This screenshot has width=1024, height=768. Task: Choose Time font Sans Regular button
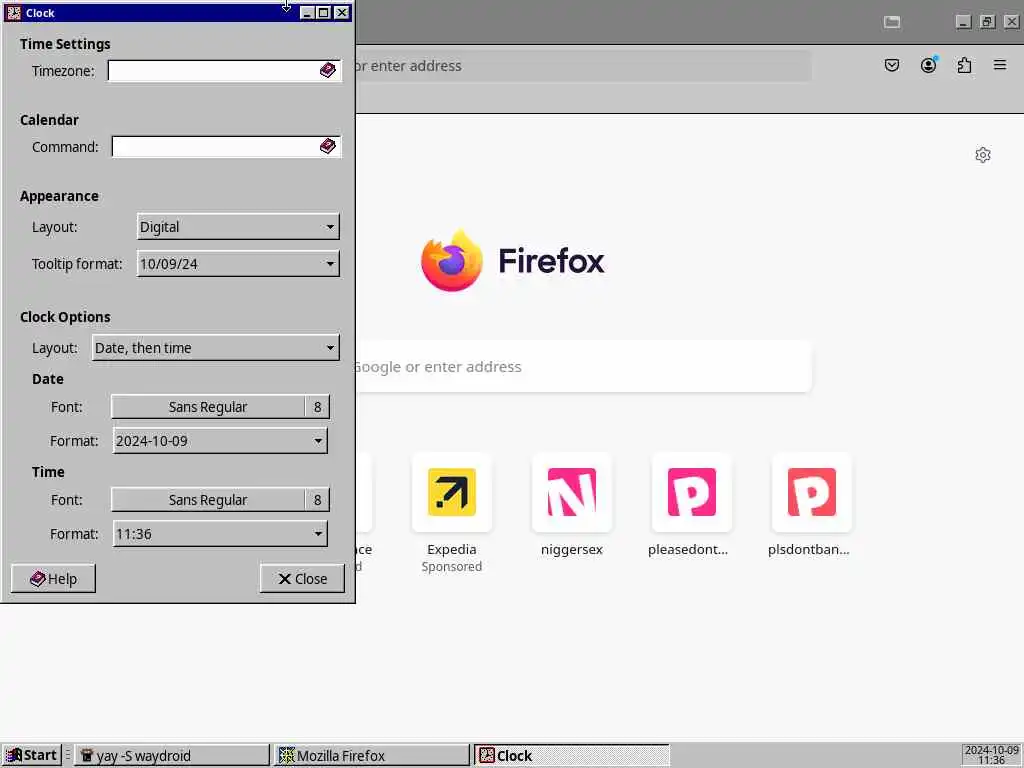pos(220,500)
